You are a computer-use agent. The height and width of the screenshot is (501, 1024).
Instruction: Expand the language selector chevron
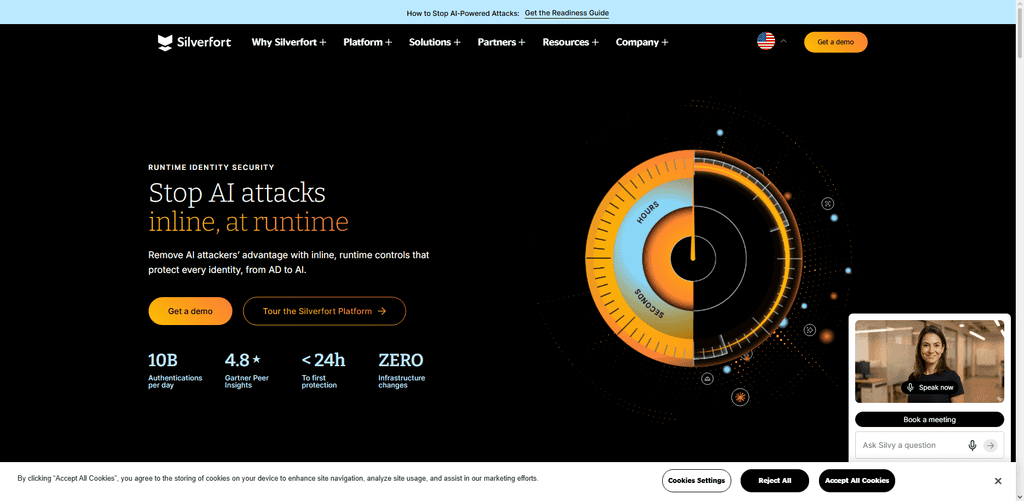[784, 41]
